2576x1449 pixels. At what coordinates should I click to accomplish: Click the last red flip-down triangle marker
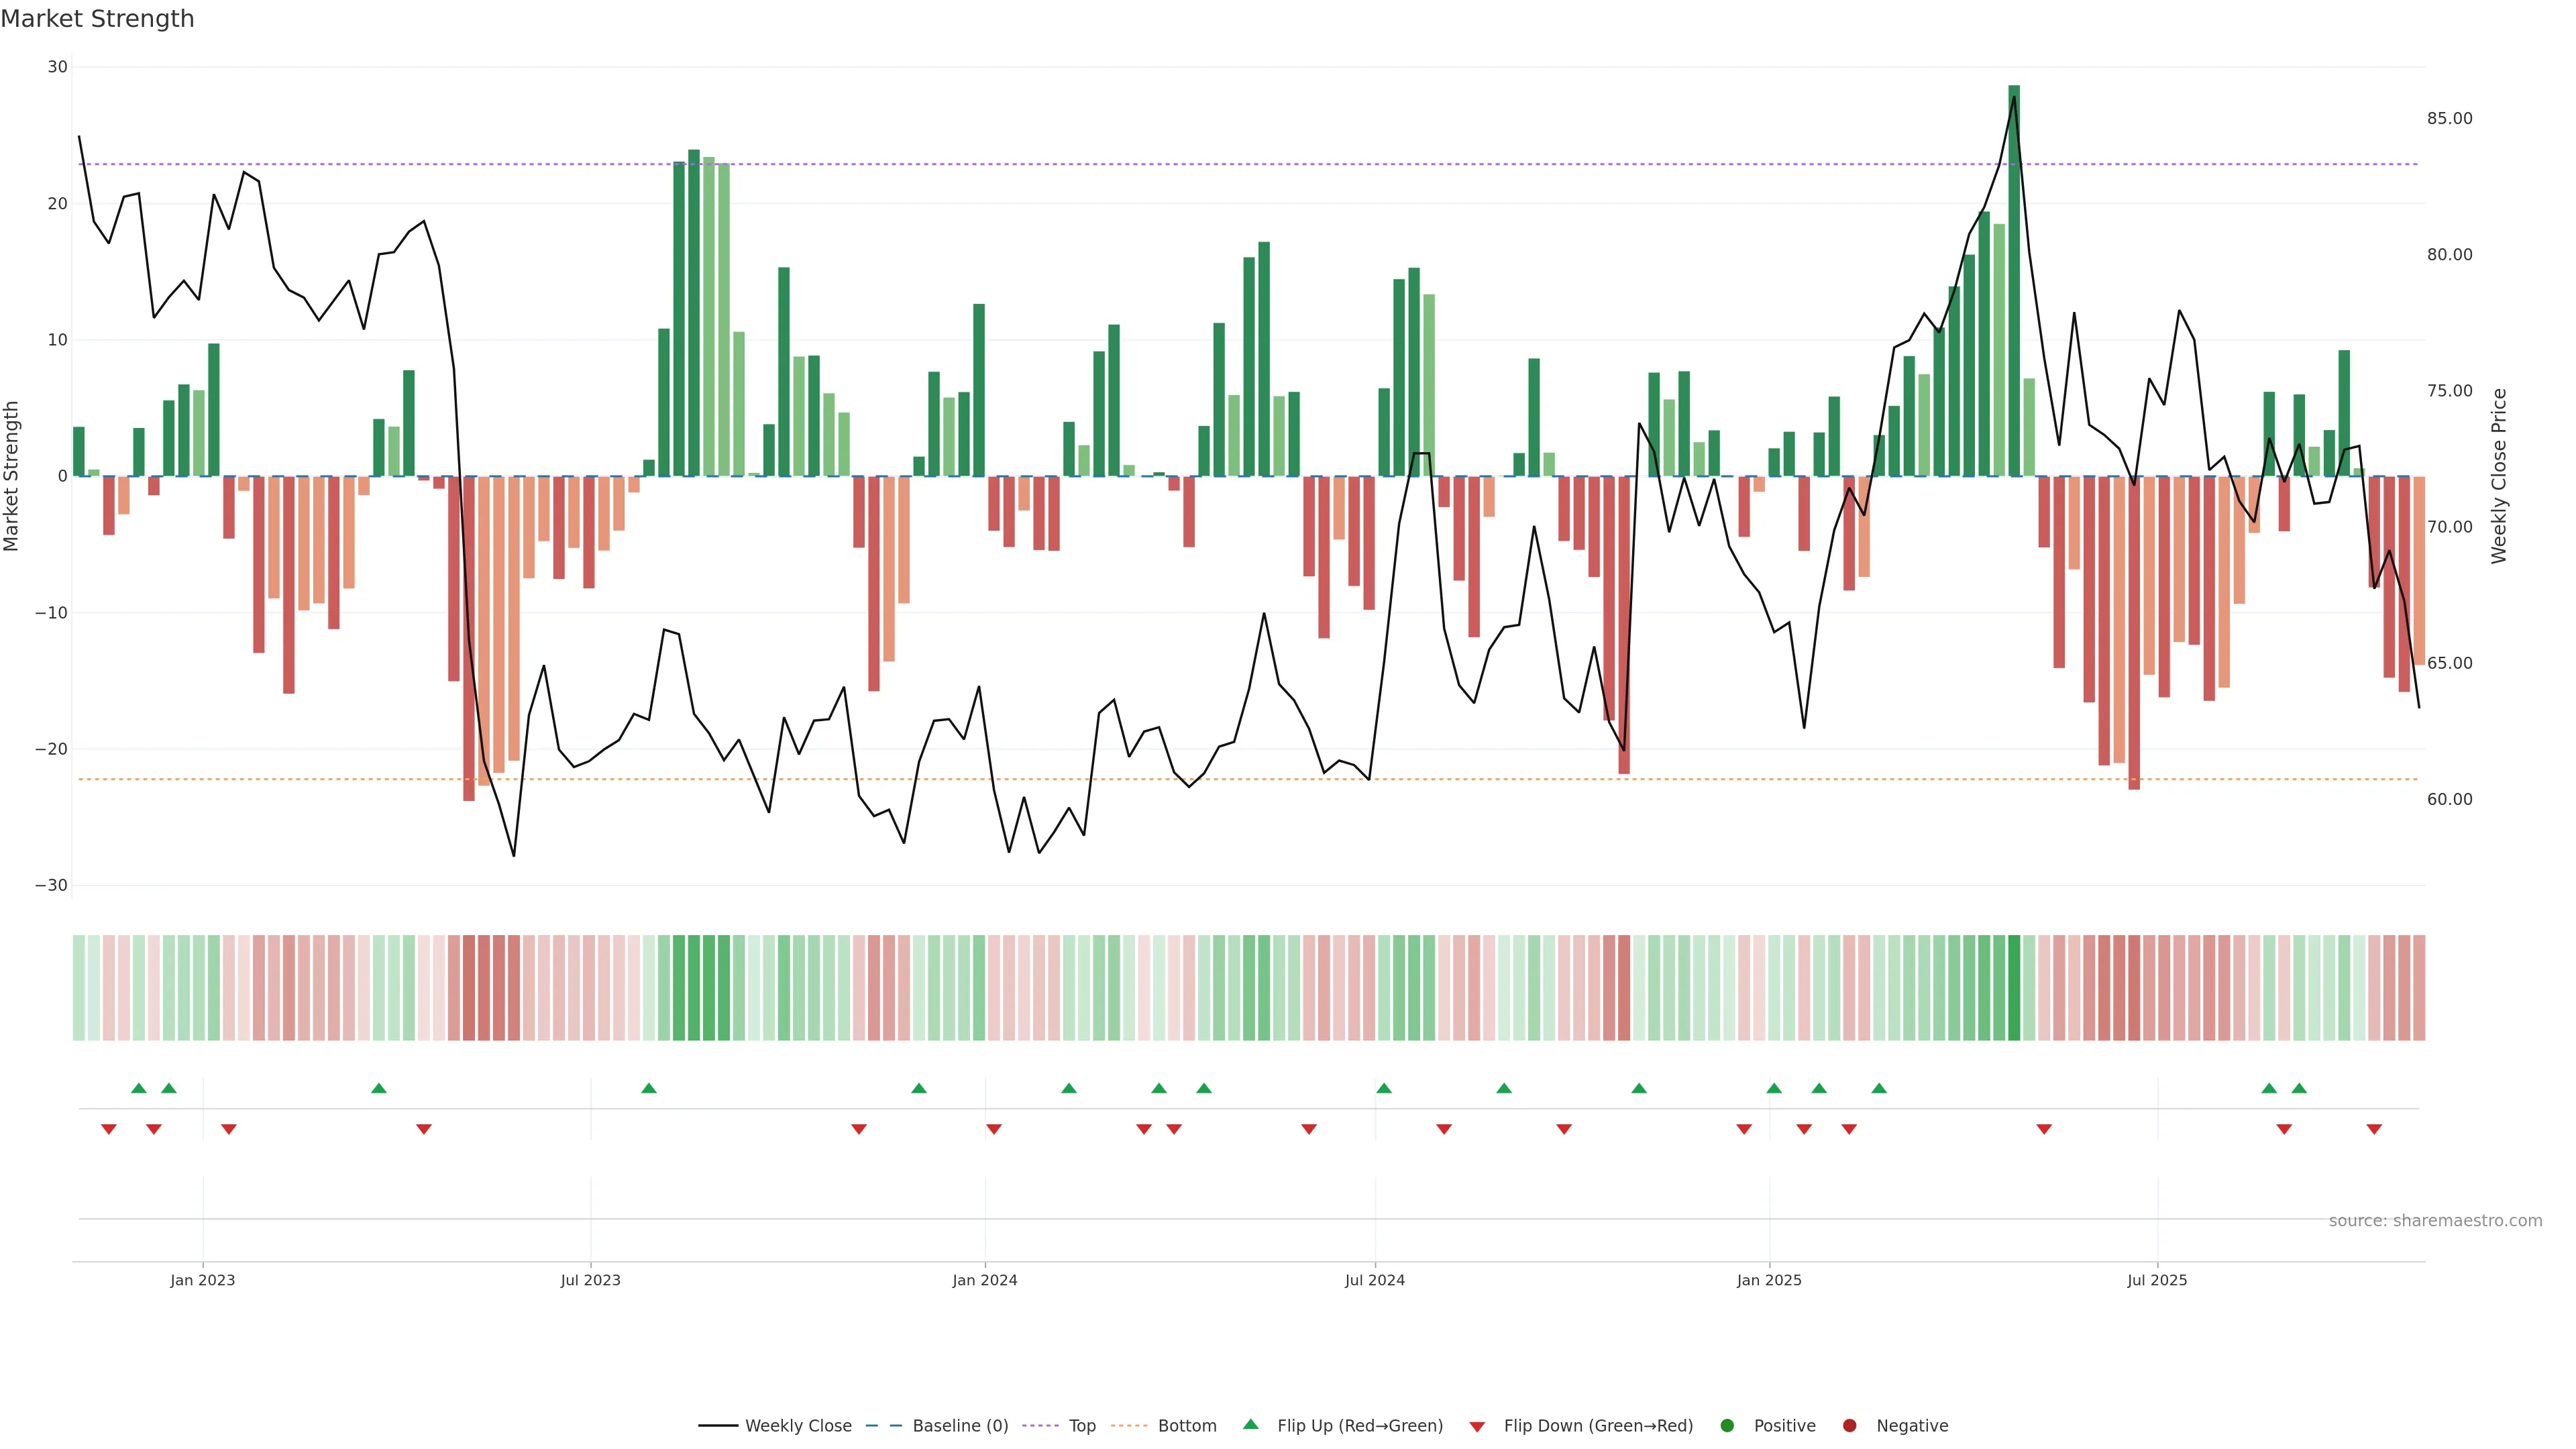coord(2374,1129)
